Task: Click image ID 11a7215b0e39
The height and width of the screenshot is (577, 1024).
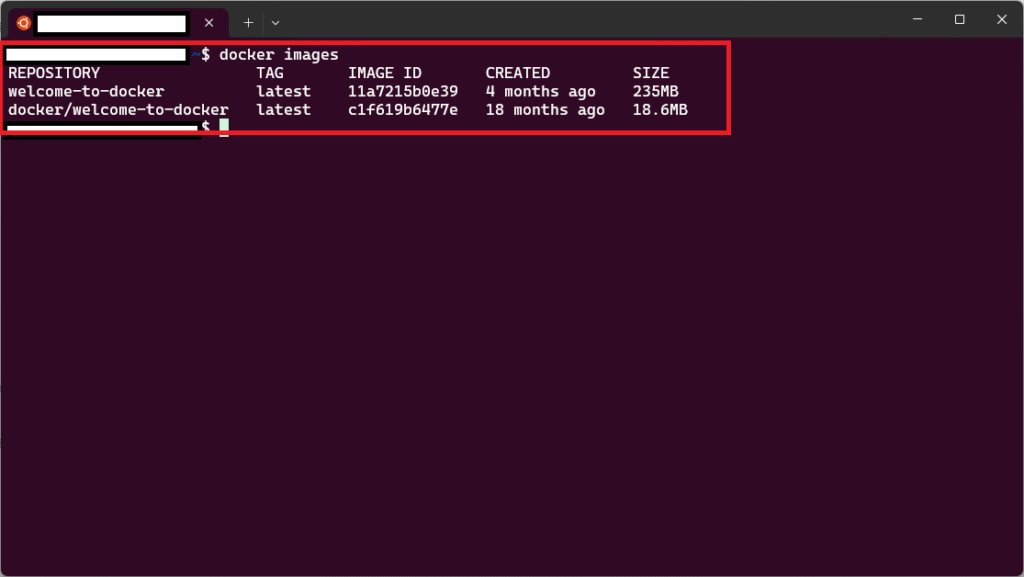Action: click(403, 91)
